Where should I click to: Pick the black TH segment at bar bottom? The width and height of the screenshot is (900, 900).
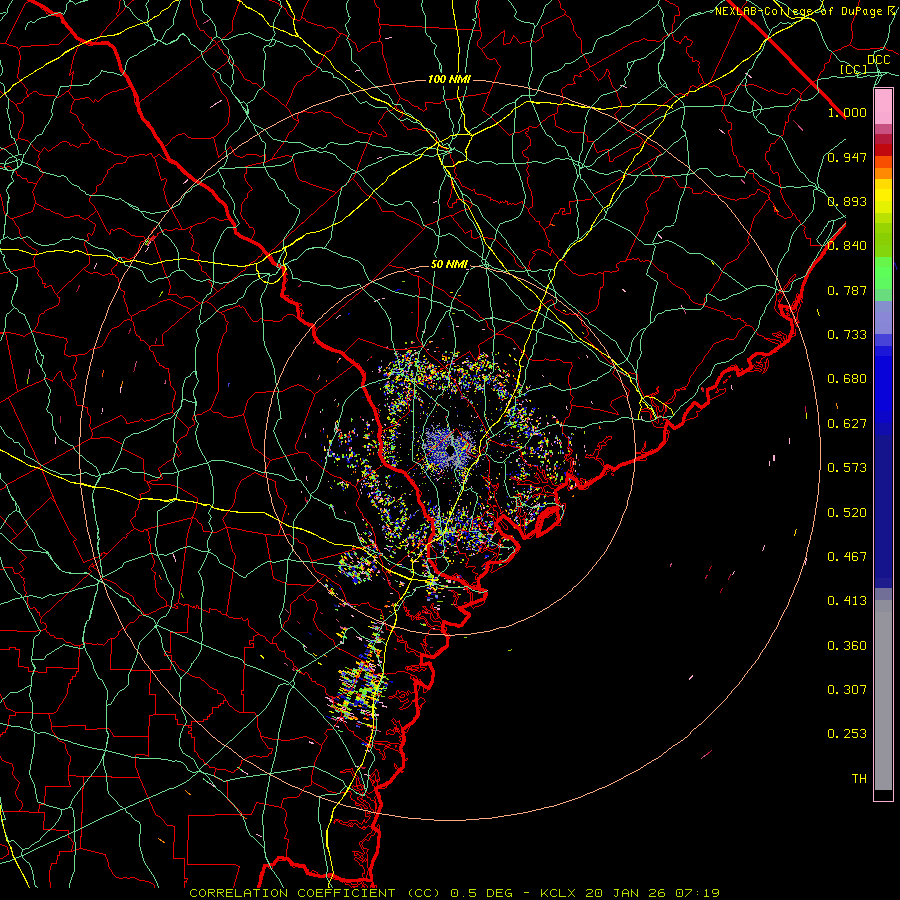point(883,794)
